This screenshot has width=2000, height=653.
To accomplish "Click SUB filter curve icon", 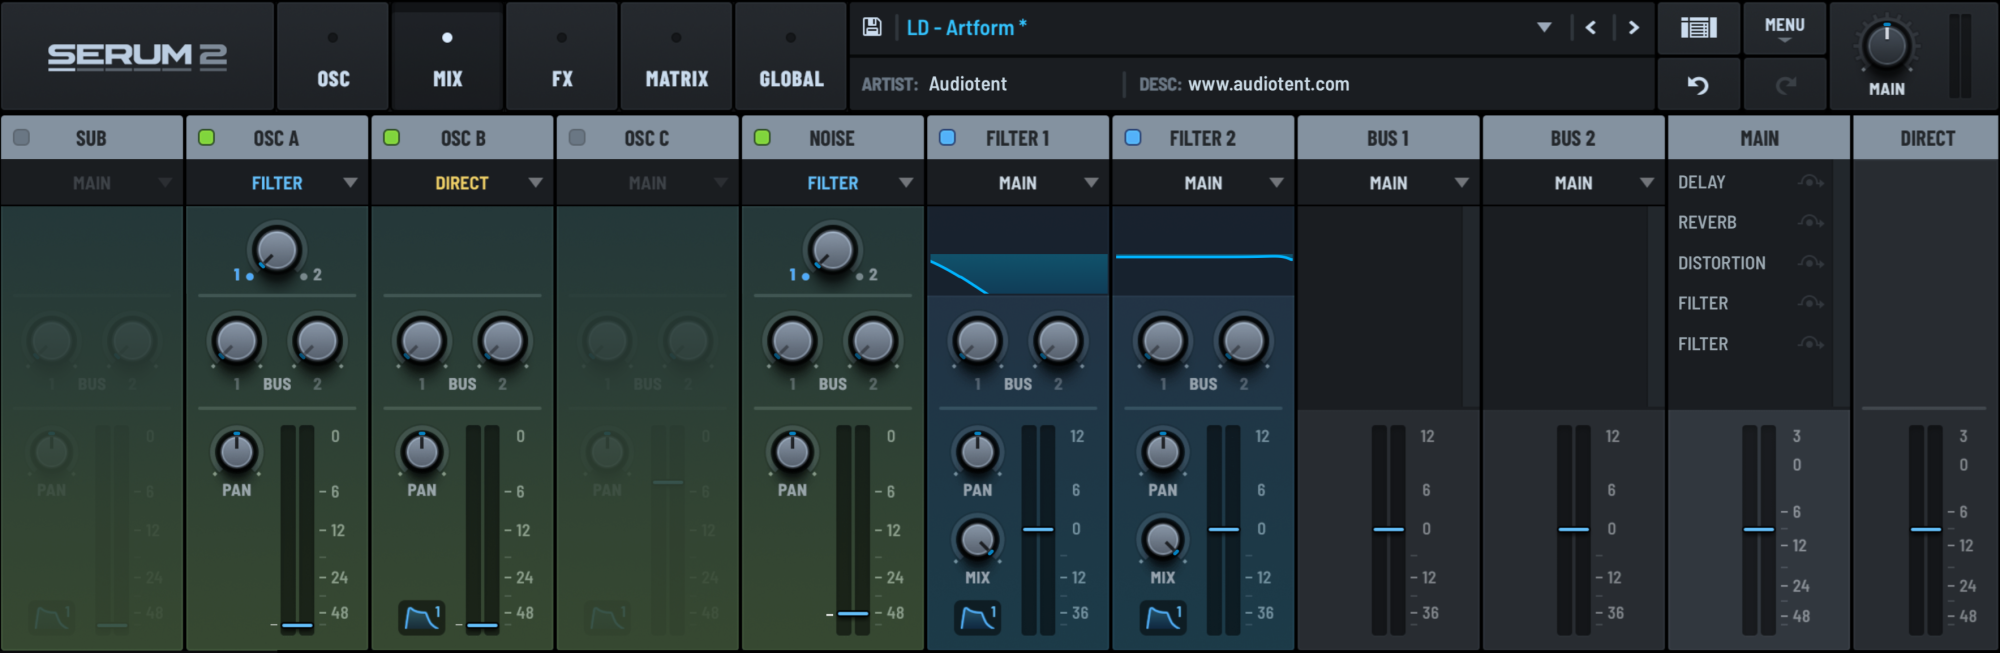I will [x=52, y=618].
